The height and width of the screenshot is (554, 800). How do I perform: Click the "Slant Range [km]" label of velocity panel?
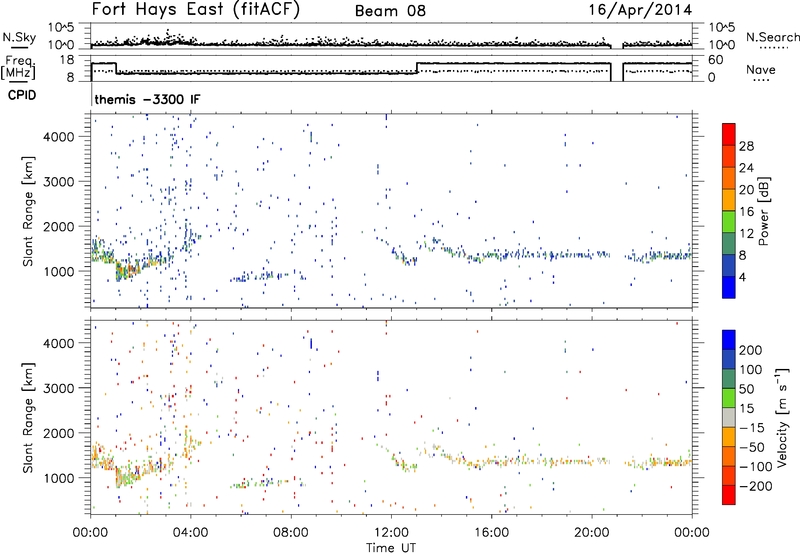(x=28, y=418)
